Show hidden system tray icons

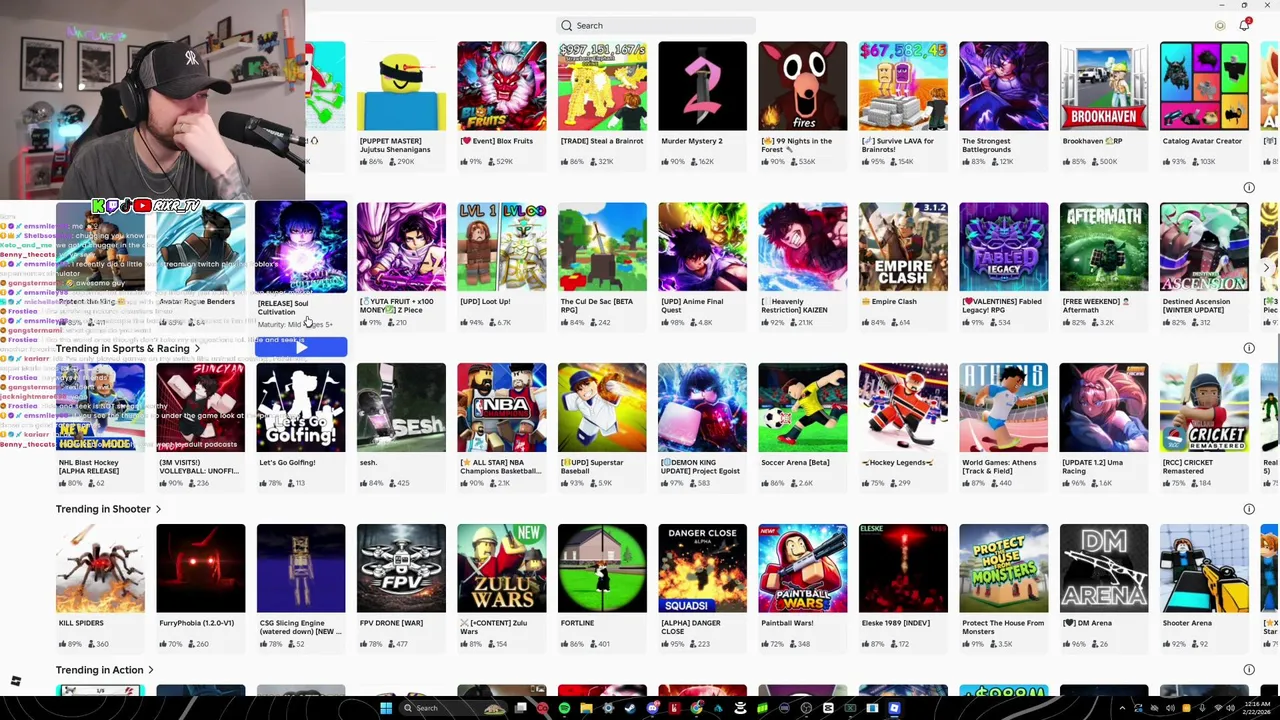(1123, 708)
